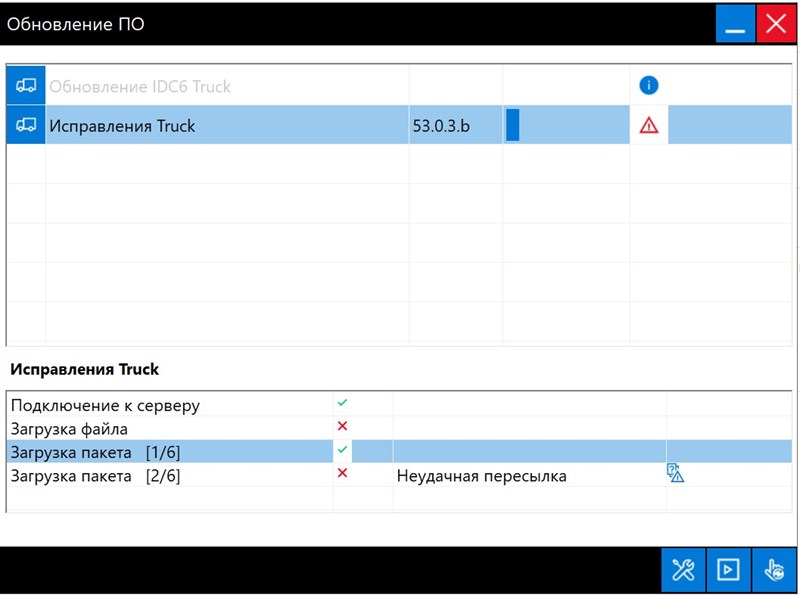Screen dimensions: 800x595
Task: Click the blue download progress bar
Action: (x=513, y=126)
